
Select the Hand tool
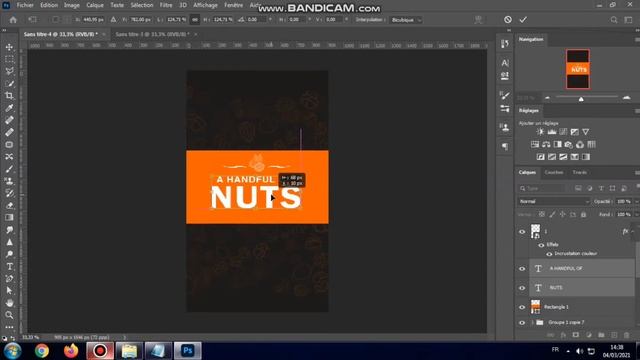9,303
